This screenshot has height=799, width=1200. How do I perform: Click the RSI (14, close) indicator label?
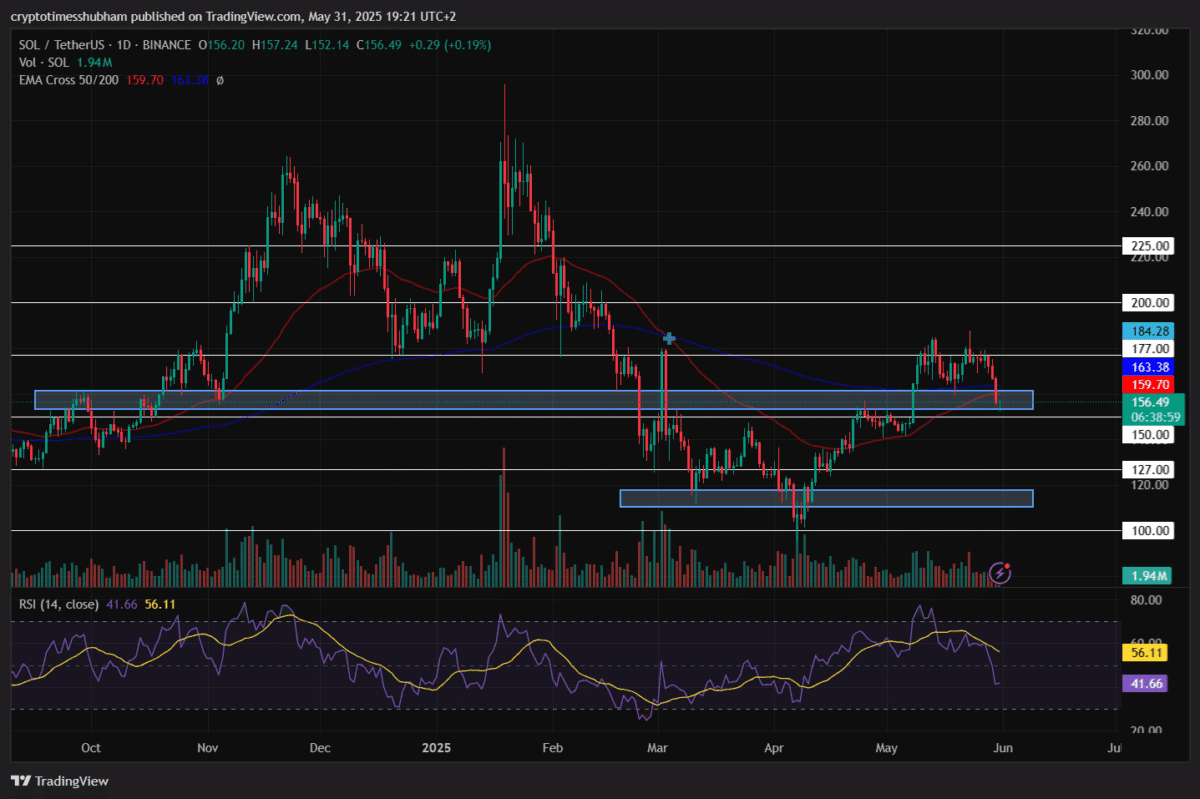tap(58, 604)
